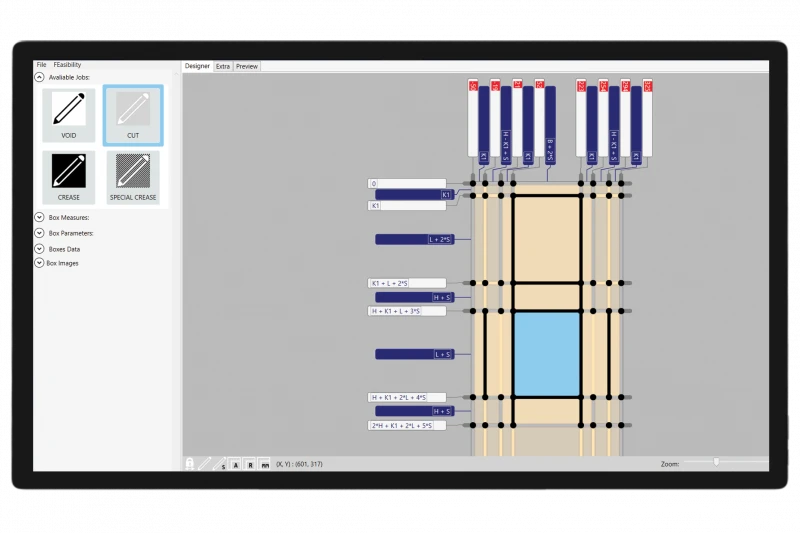The image size is (800, 533).
Task: Expand the Boxes Data section
Action: click(x=39, y=248)
